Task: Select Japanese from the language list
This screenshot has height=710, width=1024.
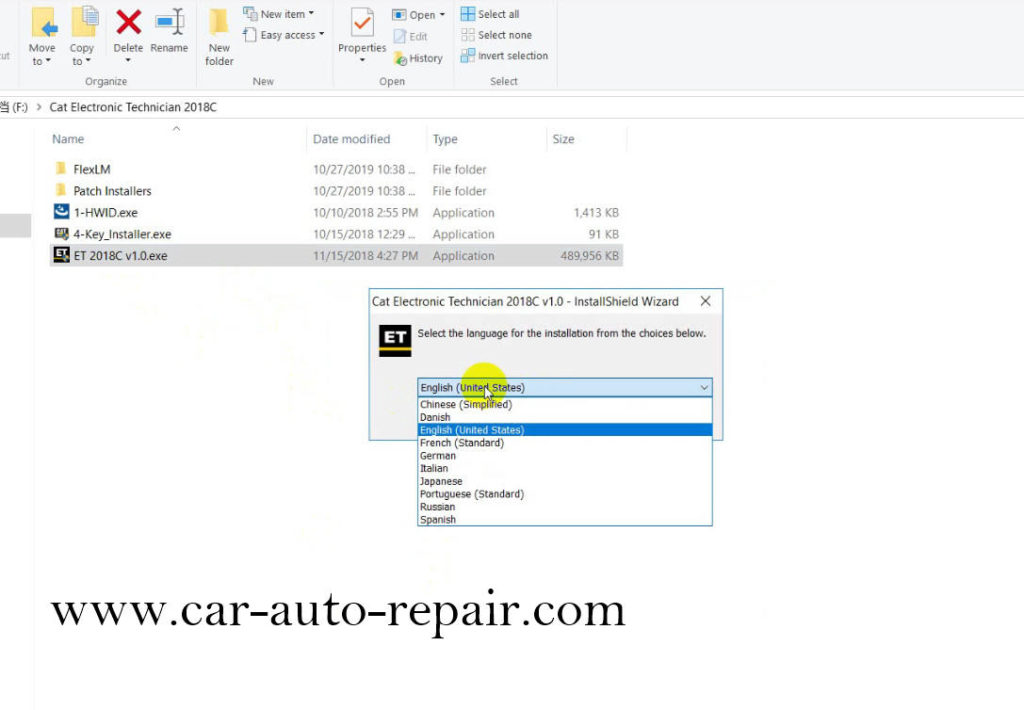Action: 441,481
